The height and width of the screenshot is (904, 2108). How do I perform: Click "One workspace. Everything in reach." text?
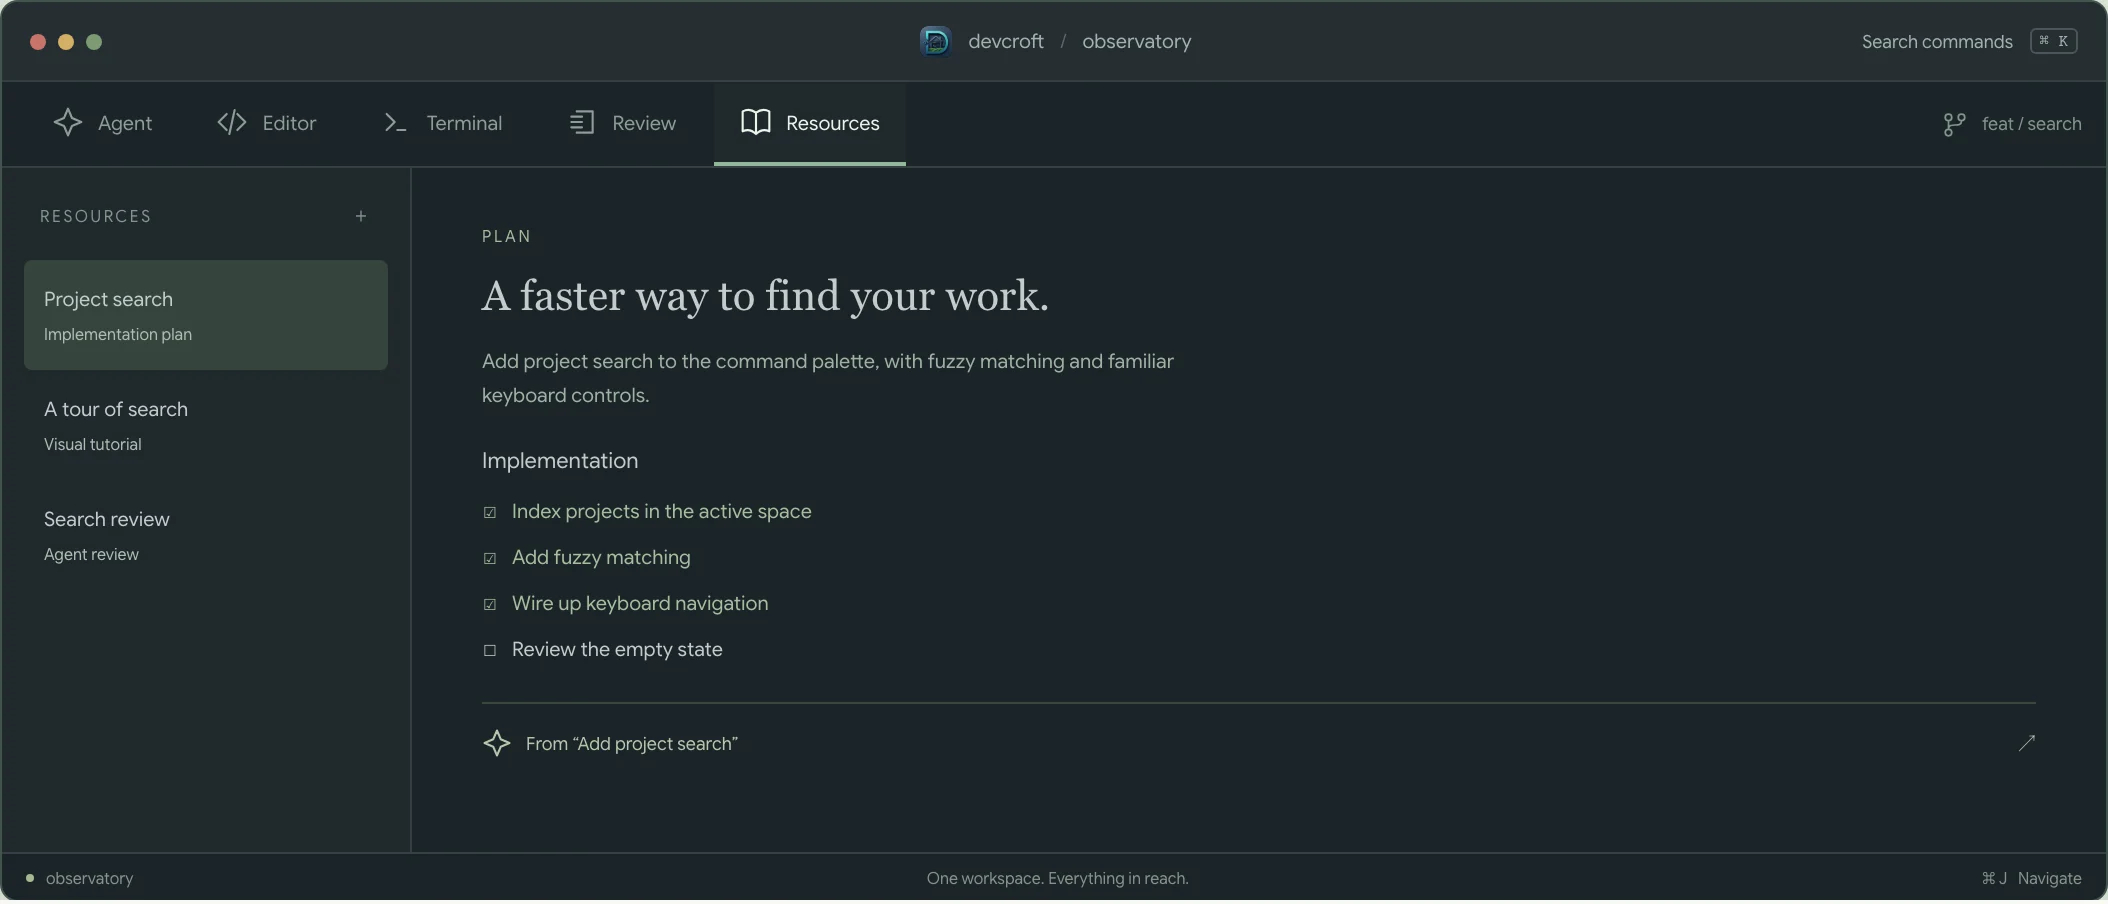[x=1058, y=878]
